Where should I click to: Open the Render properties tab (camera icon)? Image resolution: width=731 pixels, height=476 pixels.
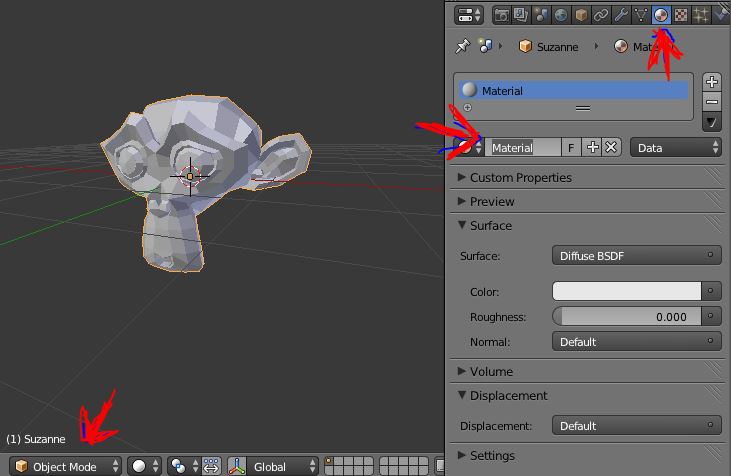(502, 15)
